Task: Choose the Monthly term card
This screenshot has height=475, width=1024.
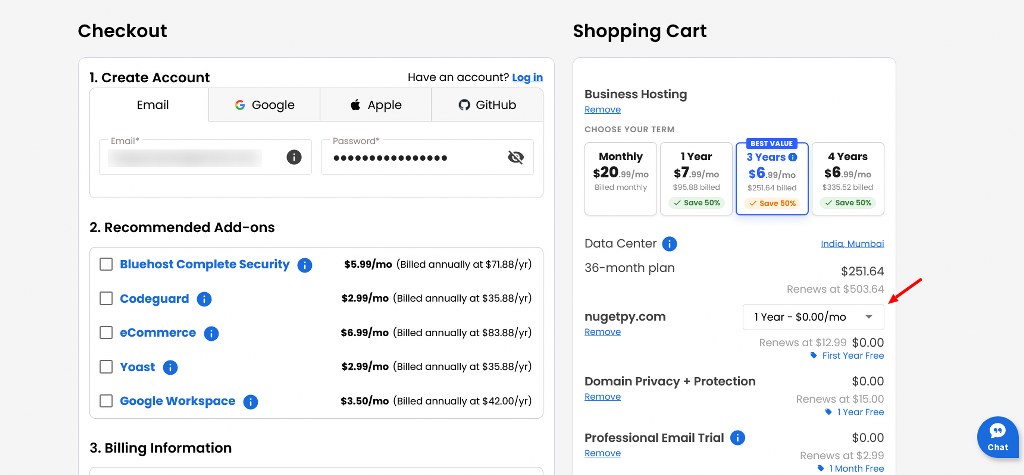Action: pos(620,178)
